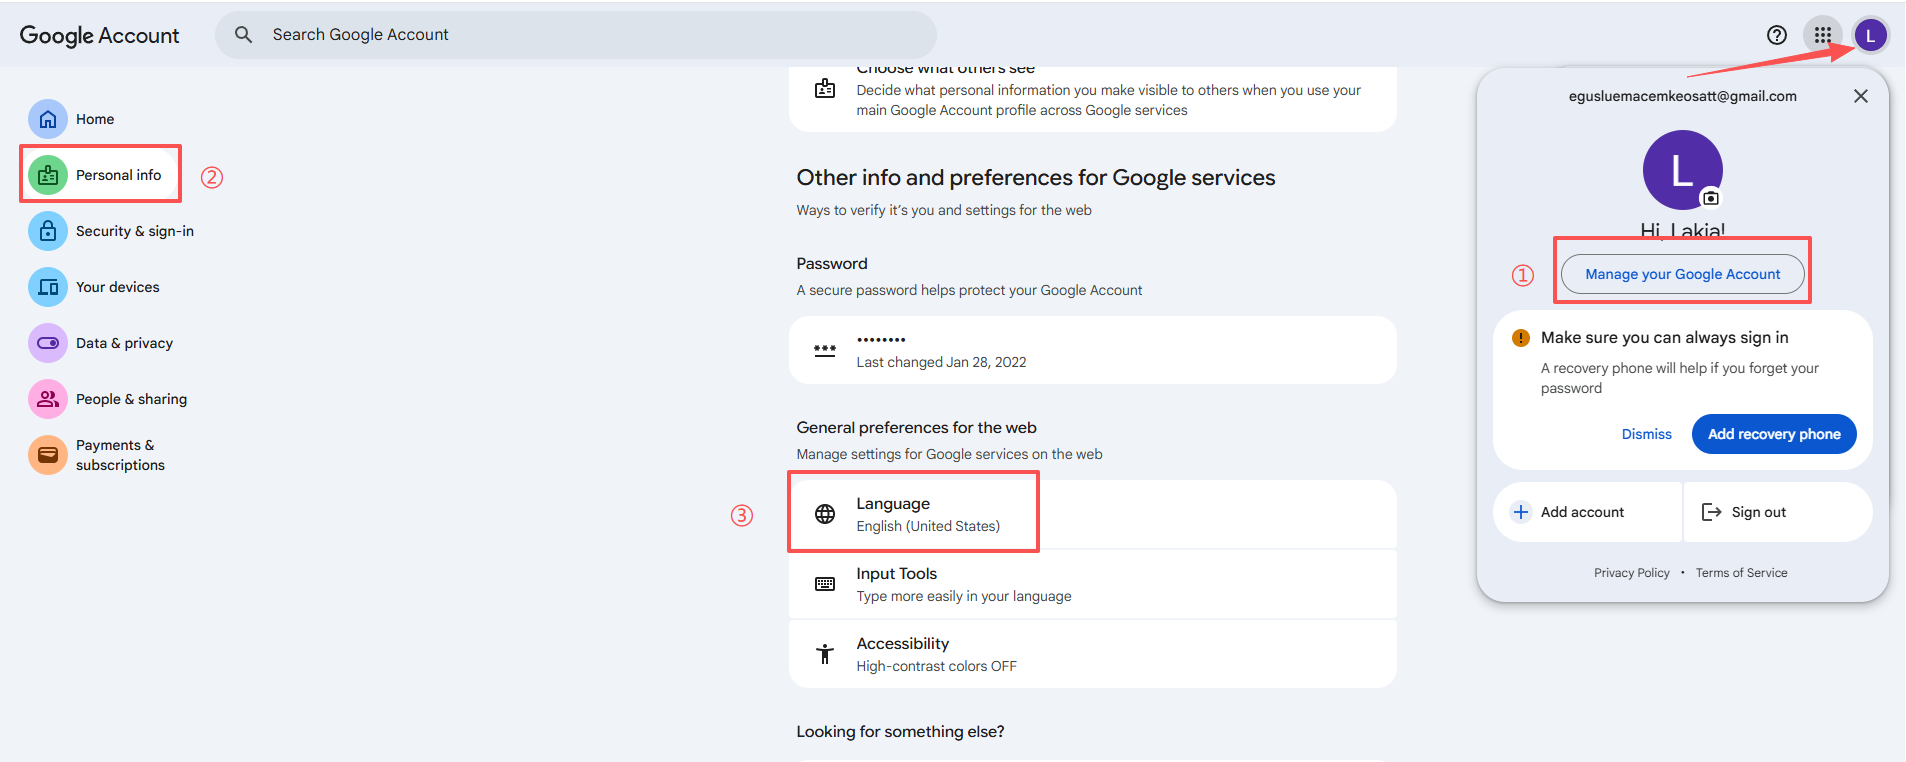Click the Data & privacy icon
Image resolution: width=1906 pixels, height=762 pixels.
[48, 343]
